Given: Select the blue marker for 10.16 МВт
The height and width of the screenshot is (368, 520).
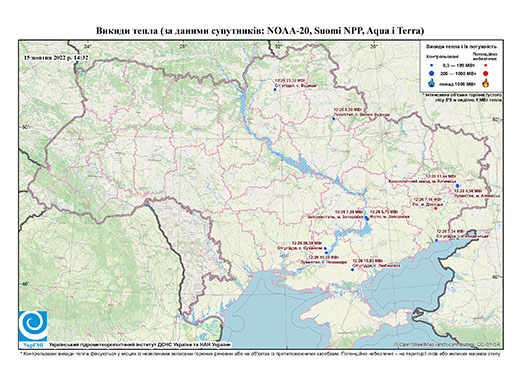Looking at the screenshot, I should point(327,252).
